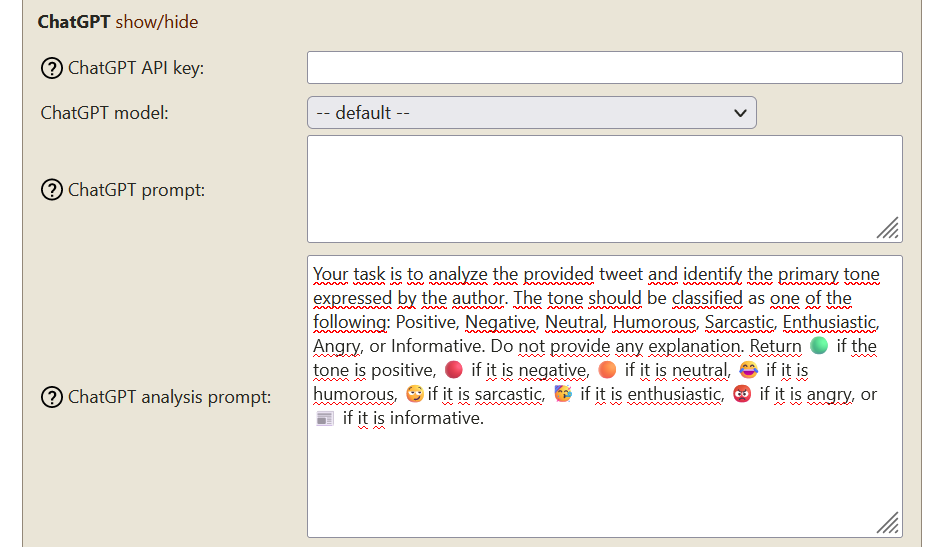Click the laughing emoji in the analysis prompt

coord(748,370)
